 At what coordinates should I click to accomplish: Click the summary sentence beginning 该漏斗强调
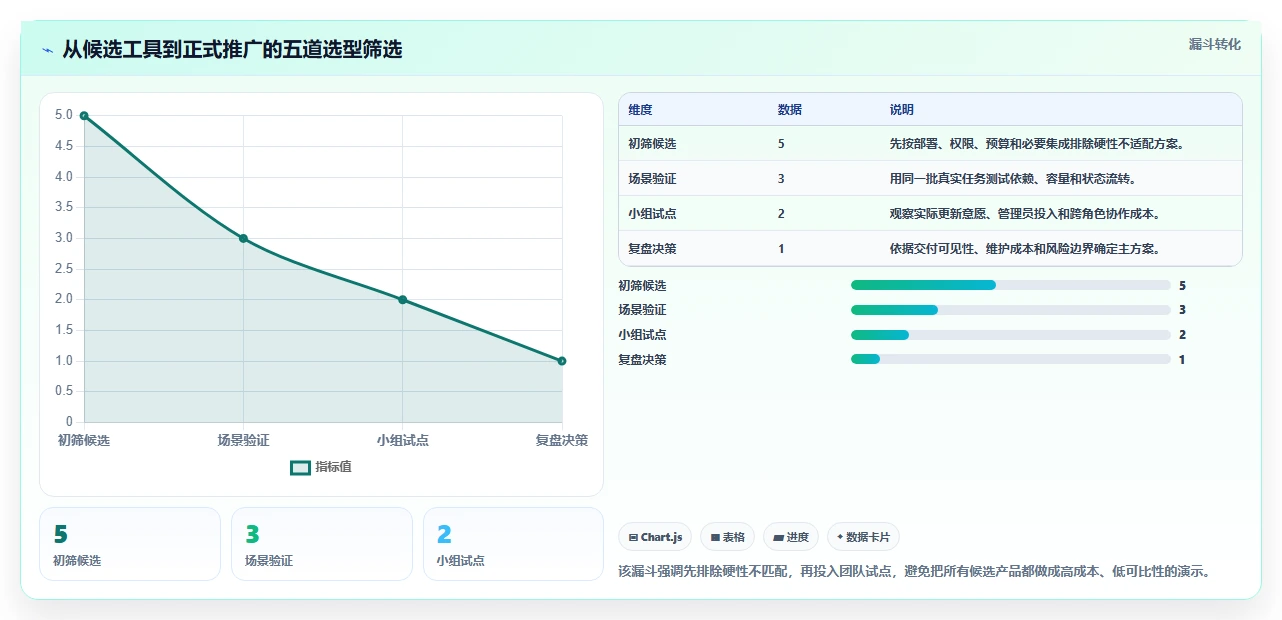click(x=917, y=572)
